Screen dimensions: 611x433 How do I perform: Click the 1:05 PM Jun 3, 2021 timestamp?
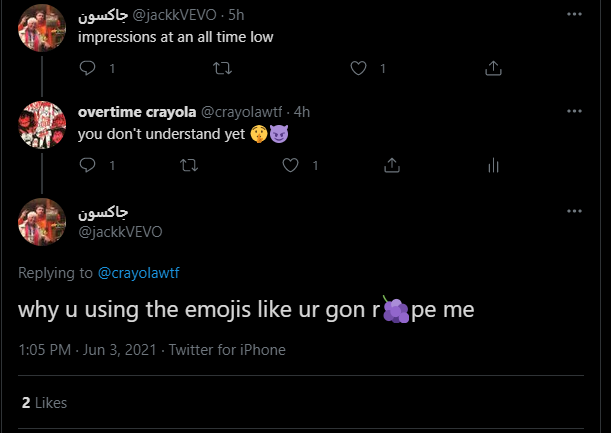pos(88,350)
